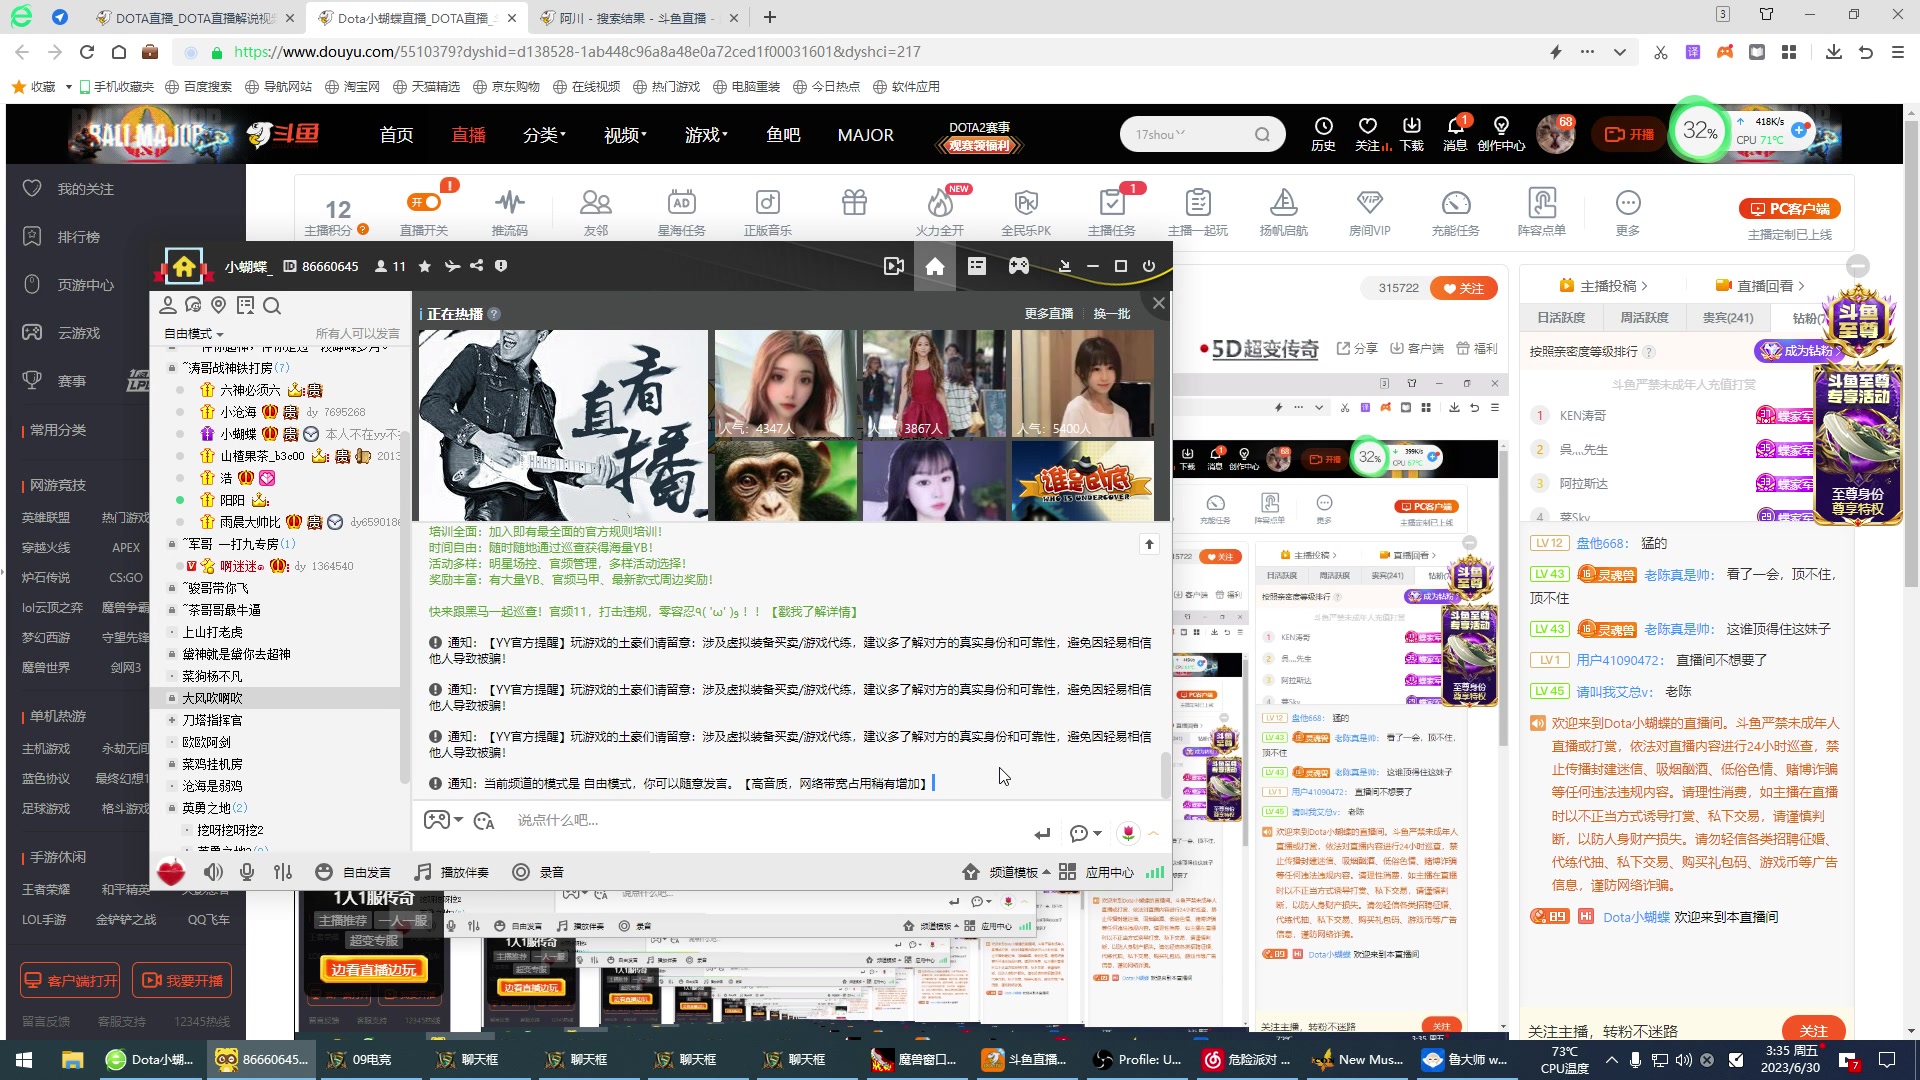Toggle 录音 recording in YY

[x=538, y=872]
